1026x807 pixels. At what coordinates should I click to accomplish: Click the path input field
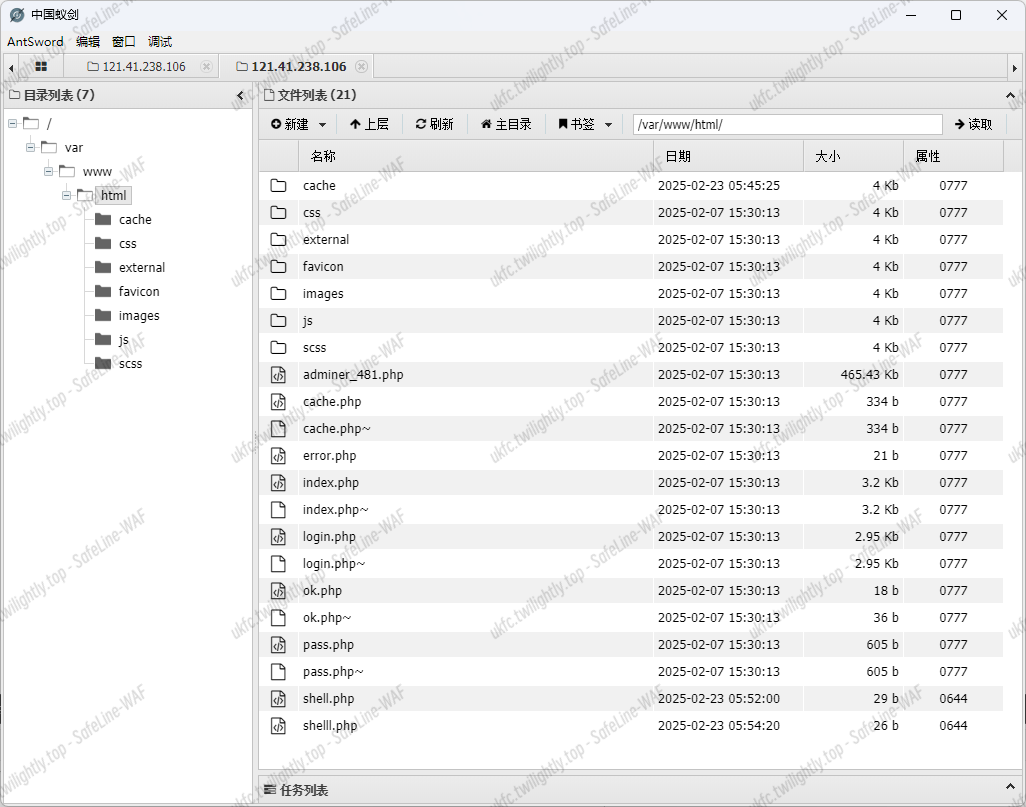coord(787,124)
